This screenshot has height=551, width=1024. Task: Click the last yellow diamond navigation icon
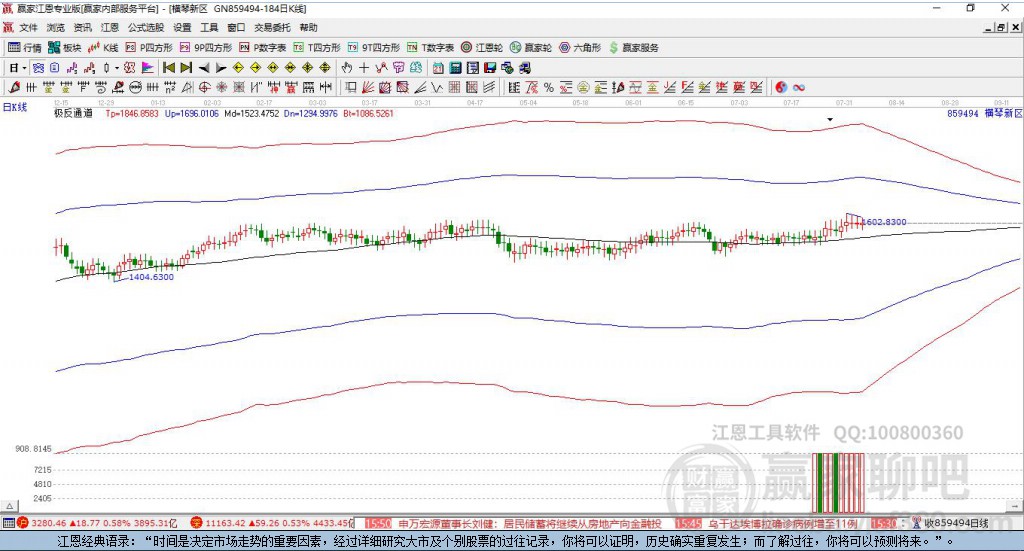point(325,68)
